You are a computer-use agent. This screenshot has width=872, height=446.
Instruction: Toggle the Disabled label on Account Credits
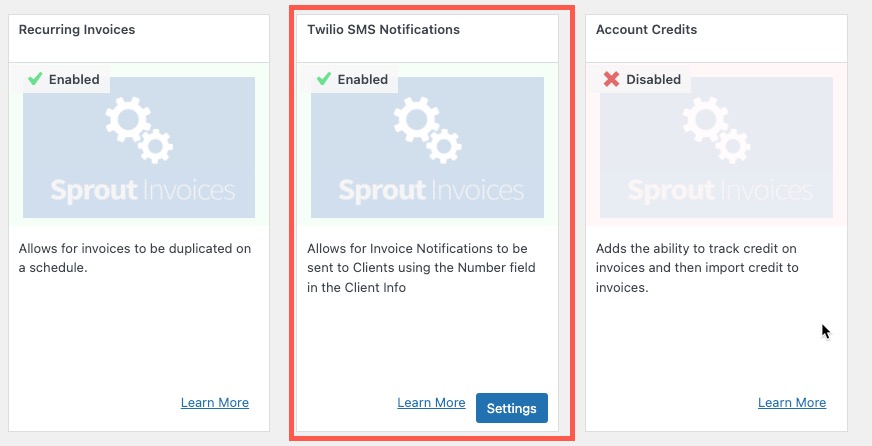point(653,80)
